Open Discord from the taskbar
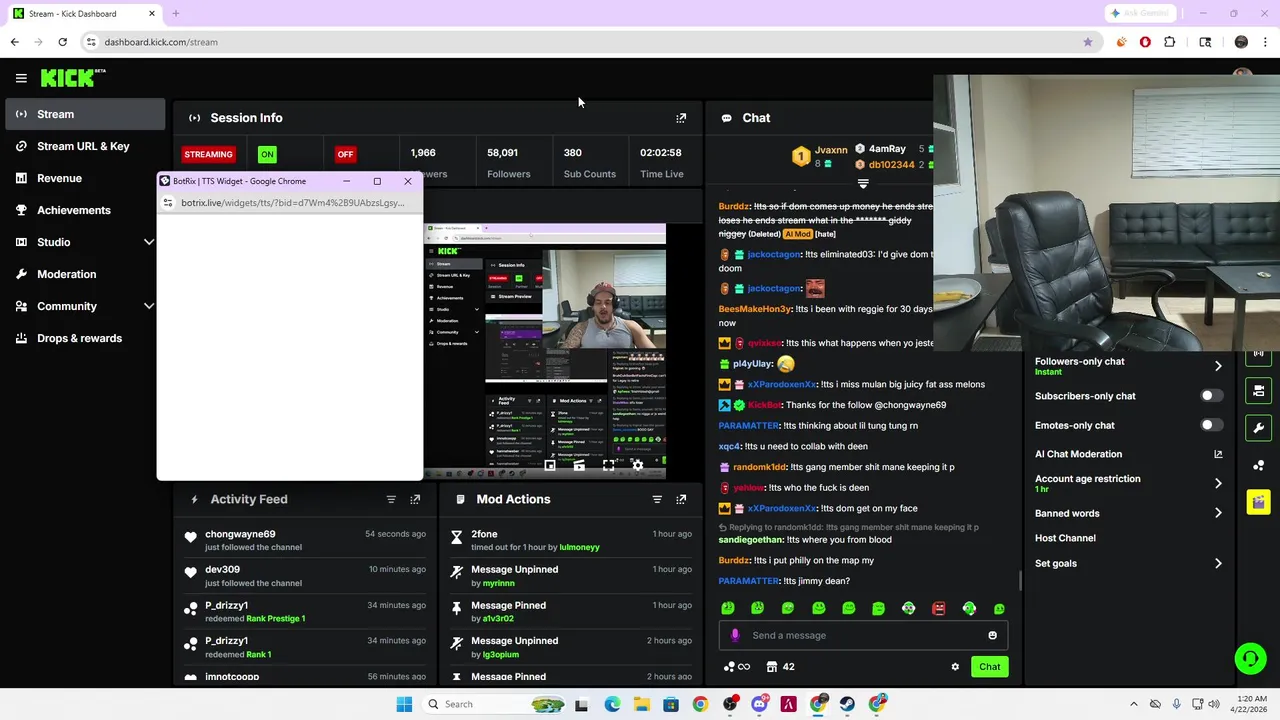 [x=759, y=704]
